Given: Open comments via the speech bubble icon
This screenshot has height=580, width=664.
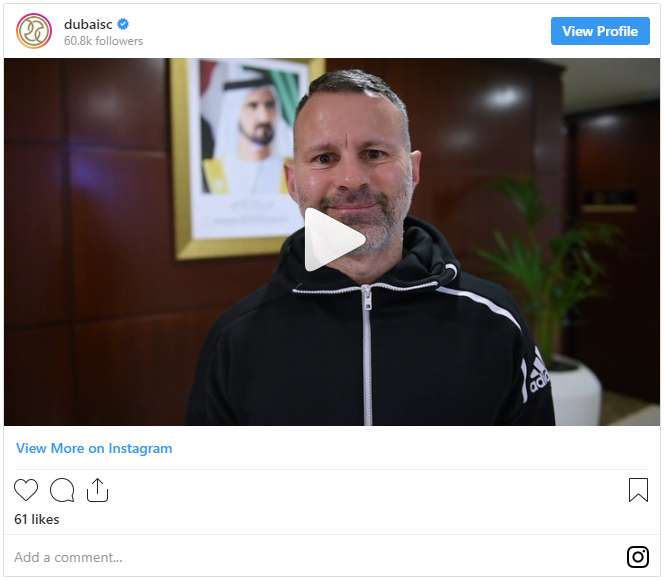Looking at the screenshot, I should [x=62, y=490].
